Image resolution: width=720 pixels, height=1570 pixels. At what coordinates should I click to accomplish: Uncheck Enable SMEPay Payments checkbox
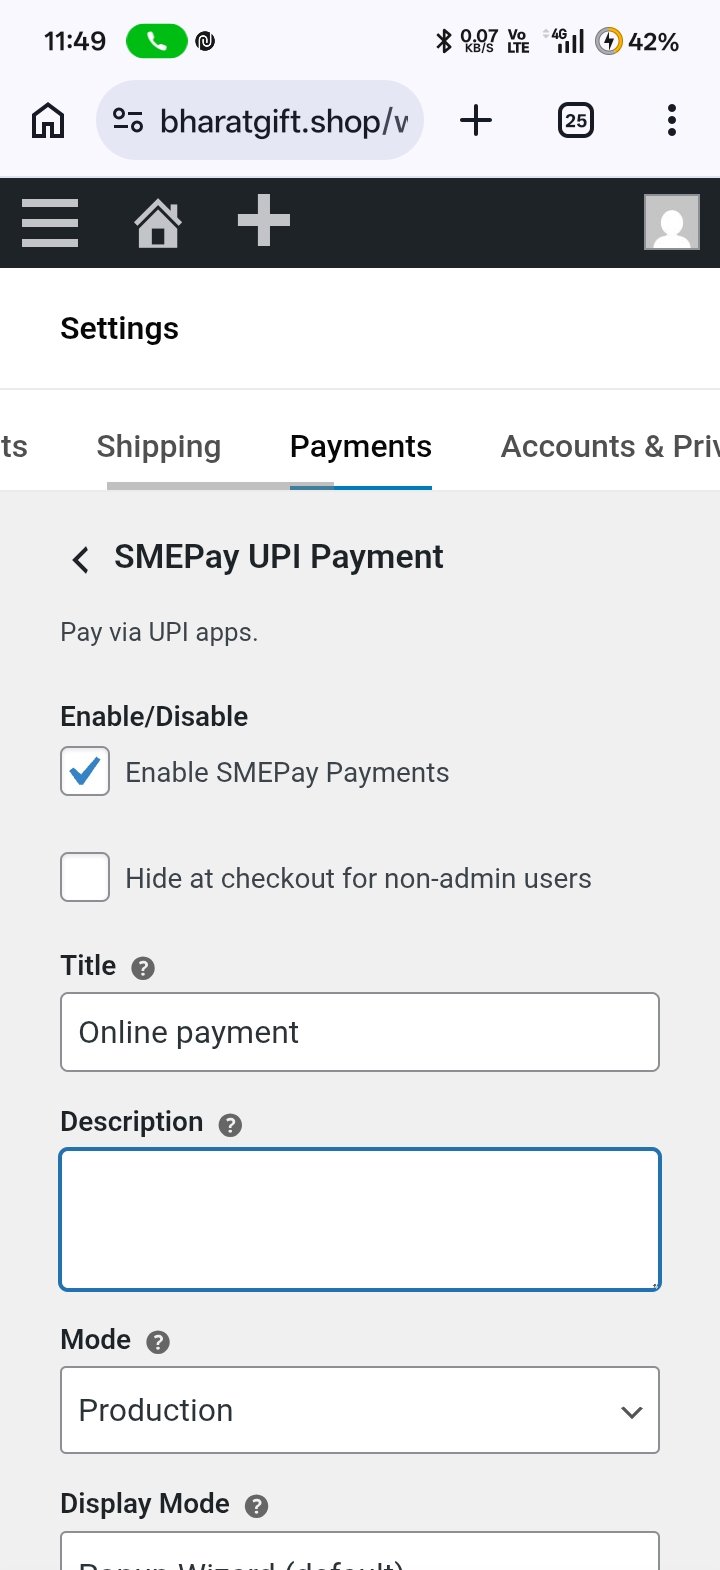click(x=85, y=771)
